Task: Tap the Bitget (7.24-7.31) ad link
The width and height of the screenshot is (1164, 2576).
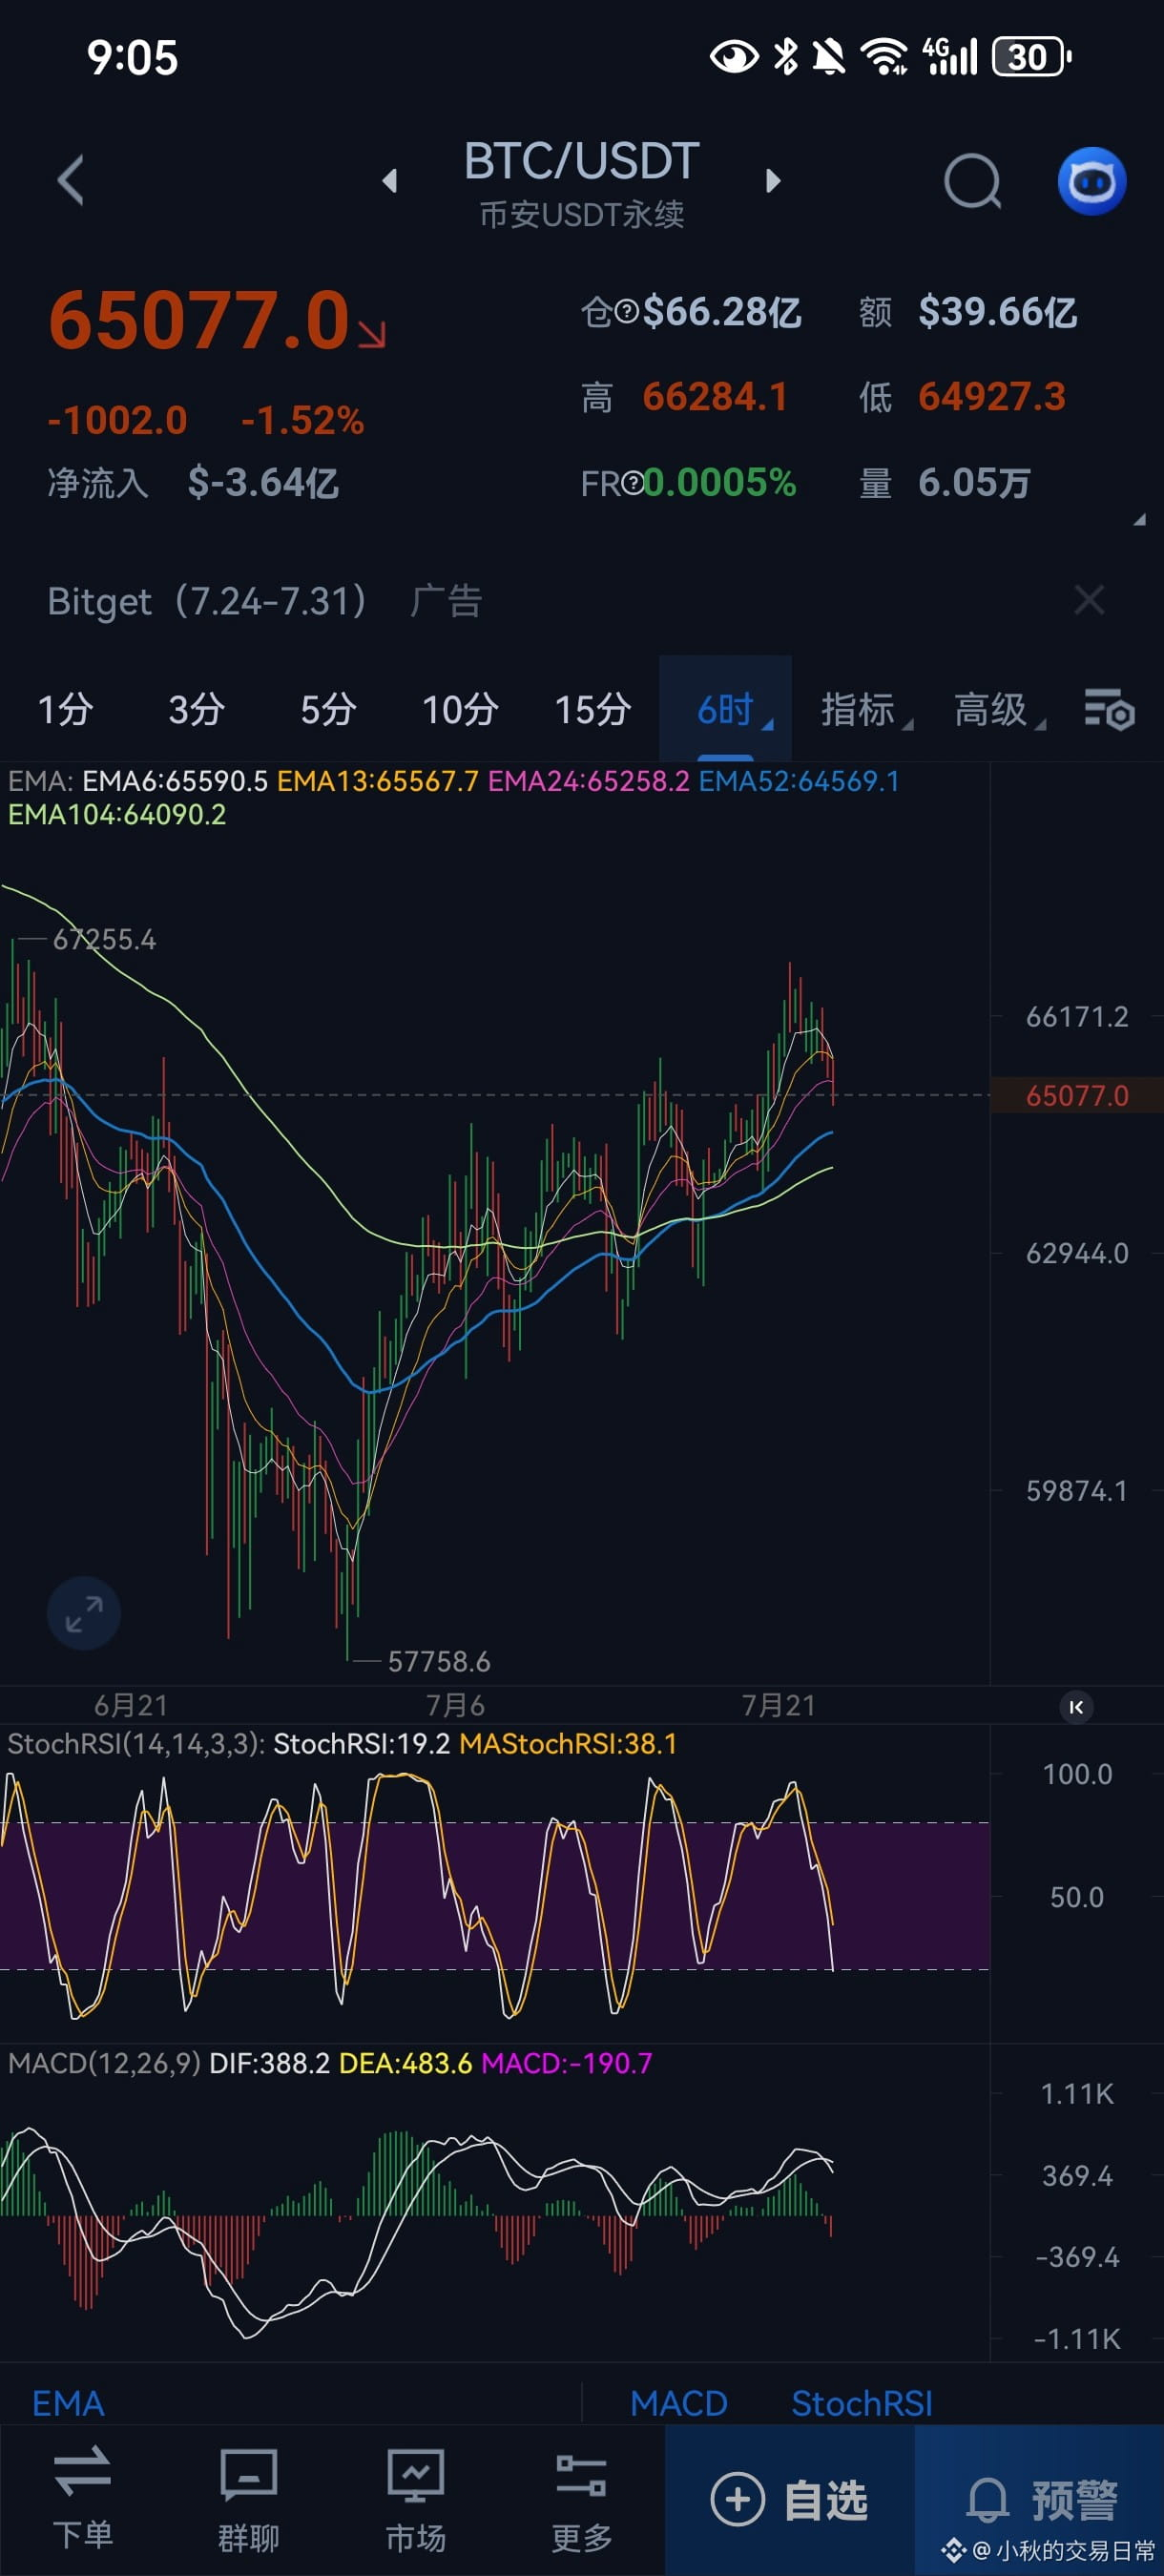Action: (208, 601)
